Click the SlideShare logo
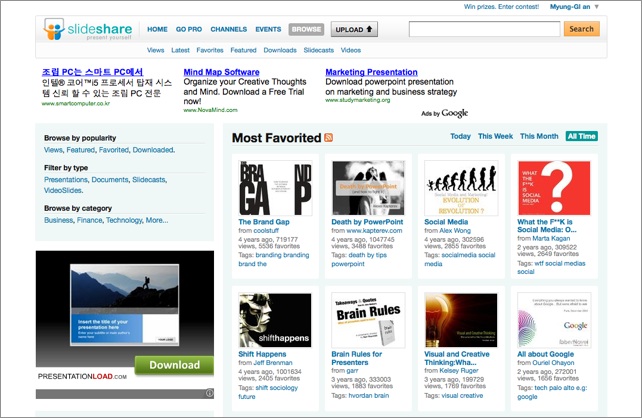 88,29
